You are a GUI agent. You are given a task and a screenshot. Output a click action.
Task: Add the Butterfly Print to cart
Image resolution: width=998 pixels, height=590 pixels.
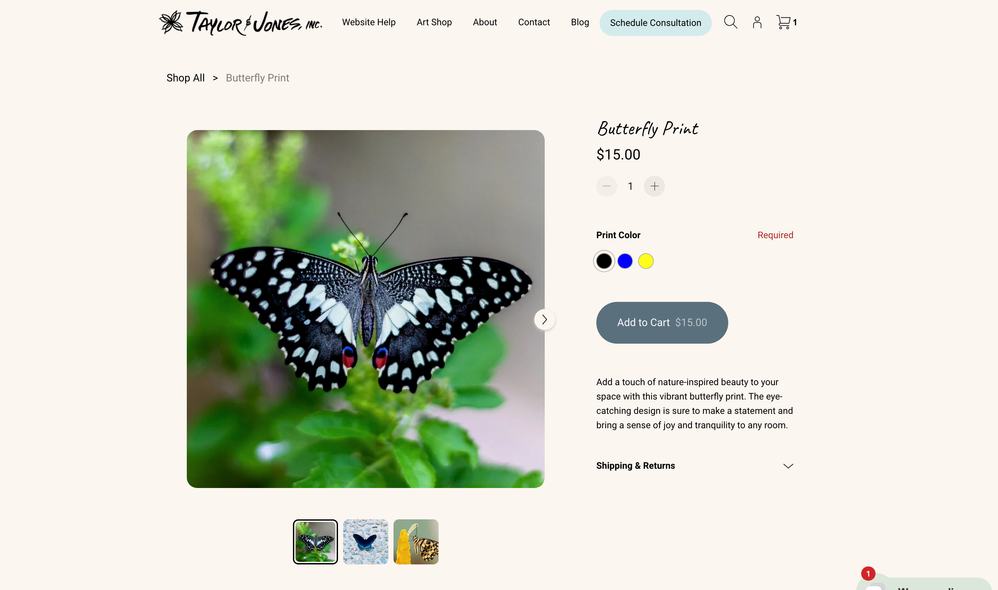(x=662, y=323)
